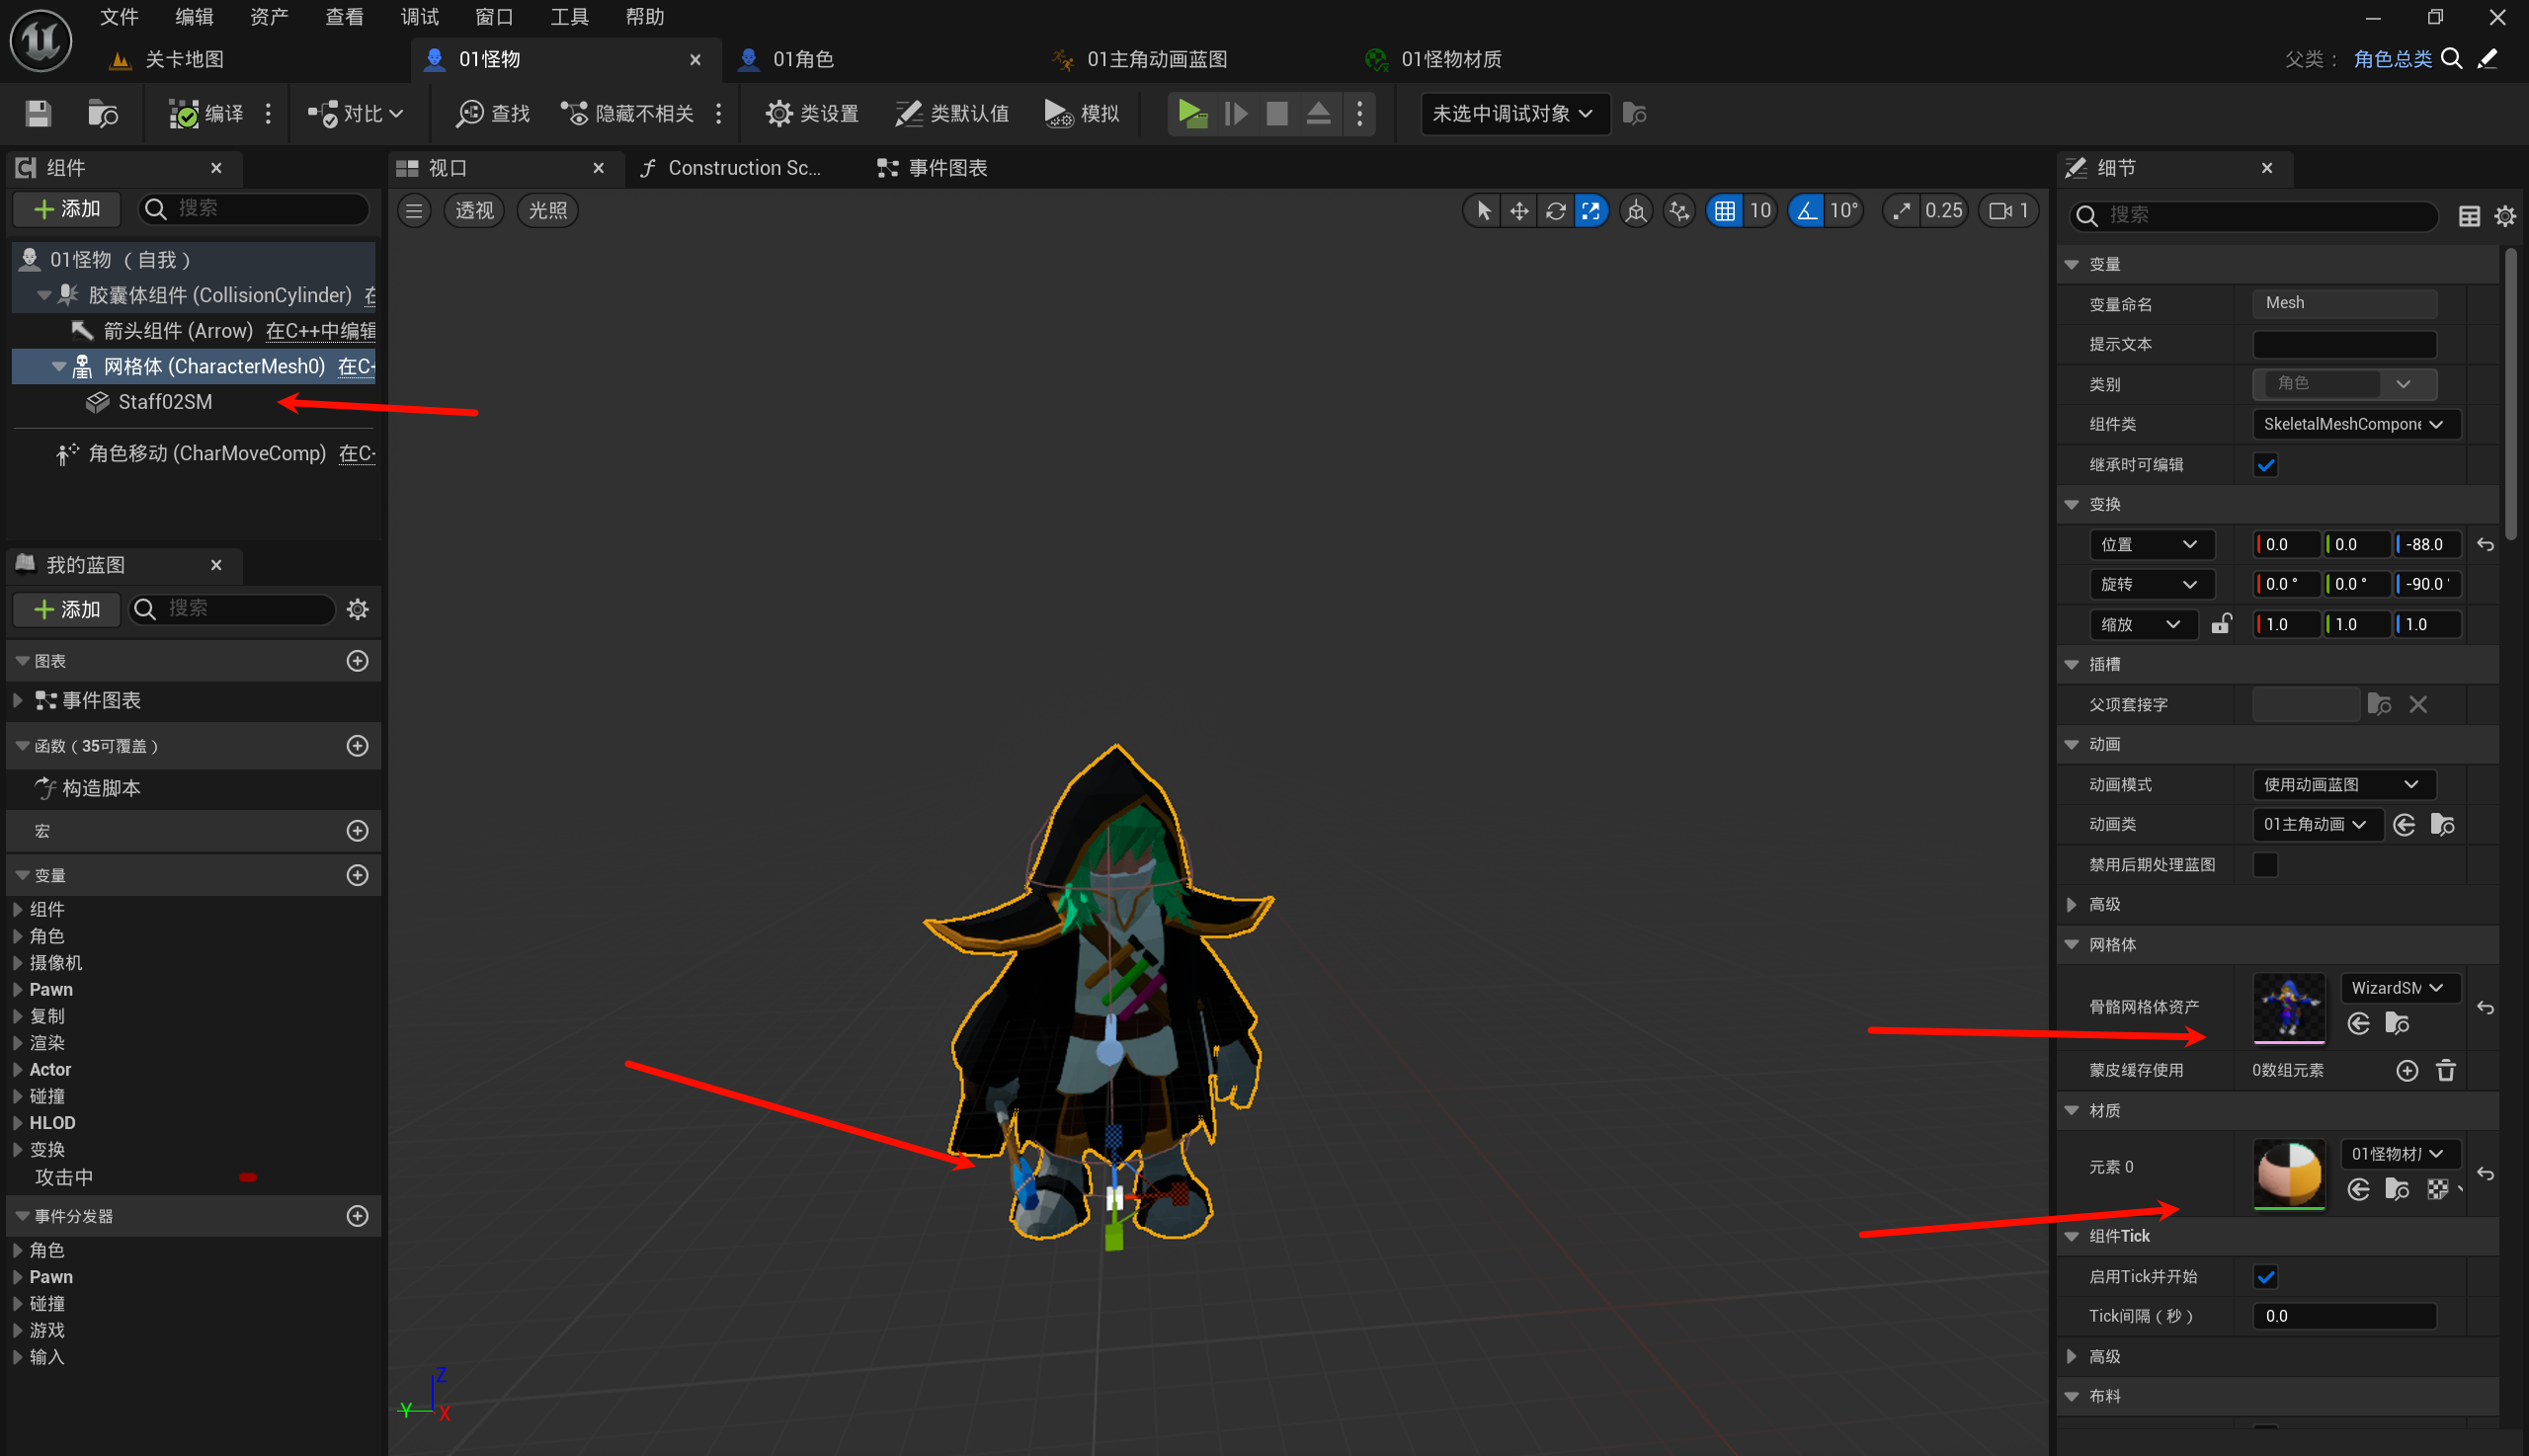Viewport: 2529px width, 1456px height.
Task: Collapse the CharacterMesh0 tree item
Action: click(x=58, y=367)
